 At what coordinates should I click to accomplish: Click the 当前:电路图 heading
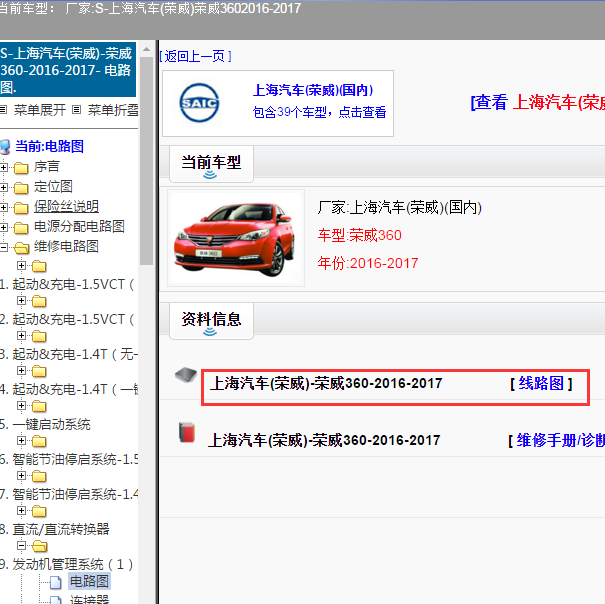[x=49, y=146]
